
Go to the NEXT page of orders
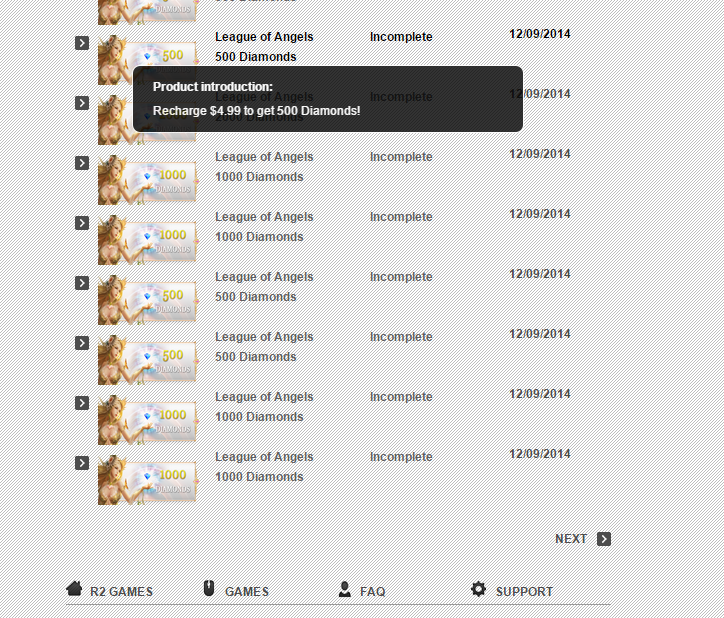pyautogui.click(x=571, y=539)
